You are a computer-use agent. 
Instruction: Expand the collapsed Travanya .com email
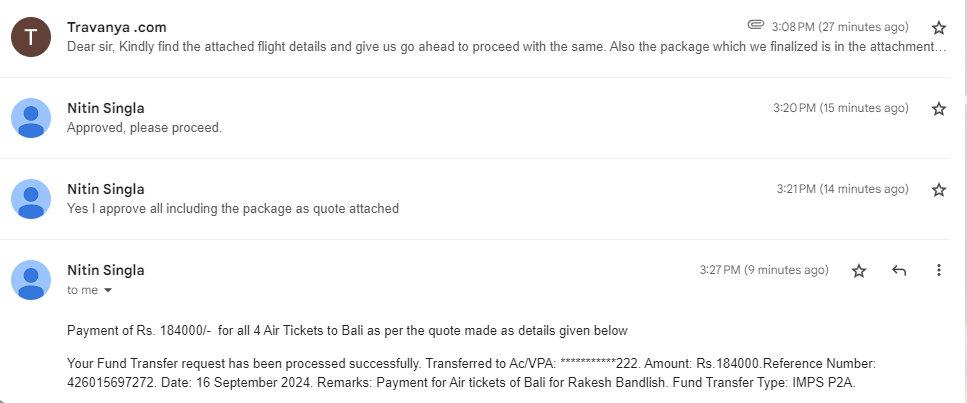475,37
